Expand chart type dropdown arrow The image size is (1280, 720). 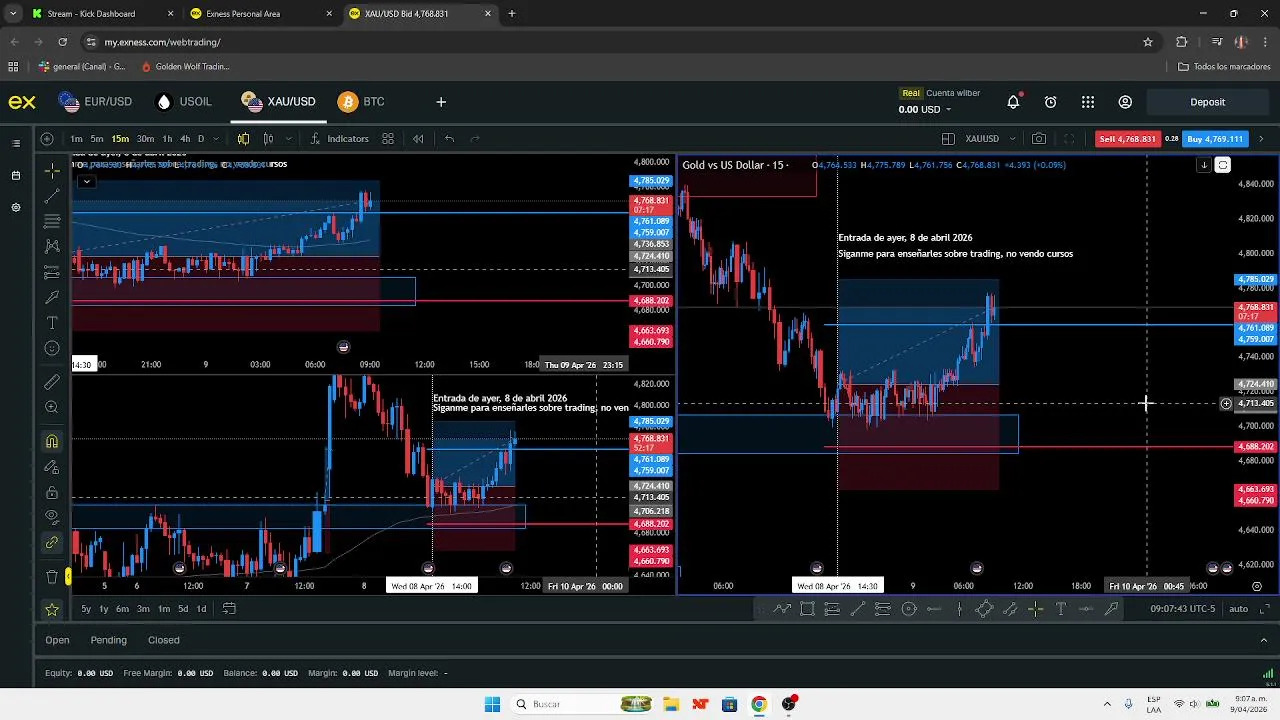[289, 139]
